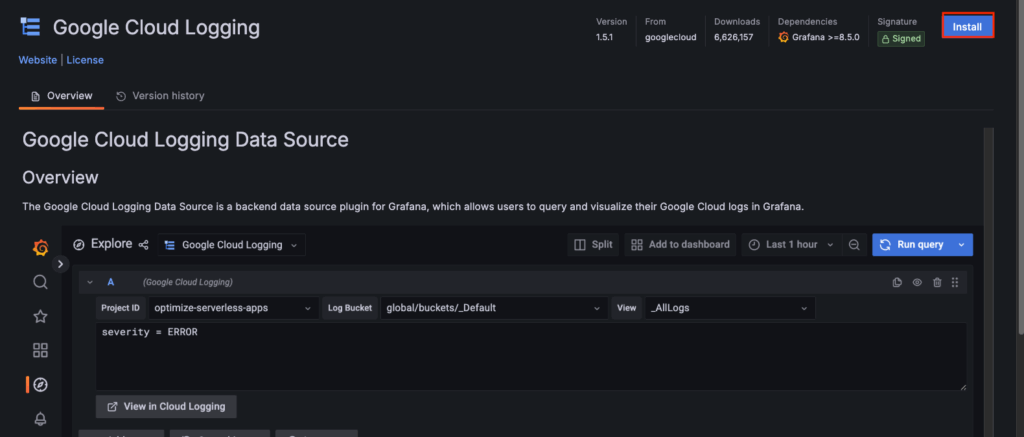Screen dimensions: 1024x437
Task: Open the Search icon in sidebar
Action: [40, 282]
